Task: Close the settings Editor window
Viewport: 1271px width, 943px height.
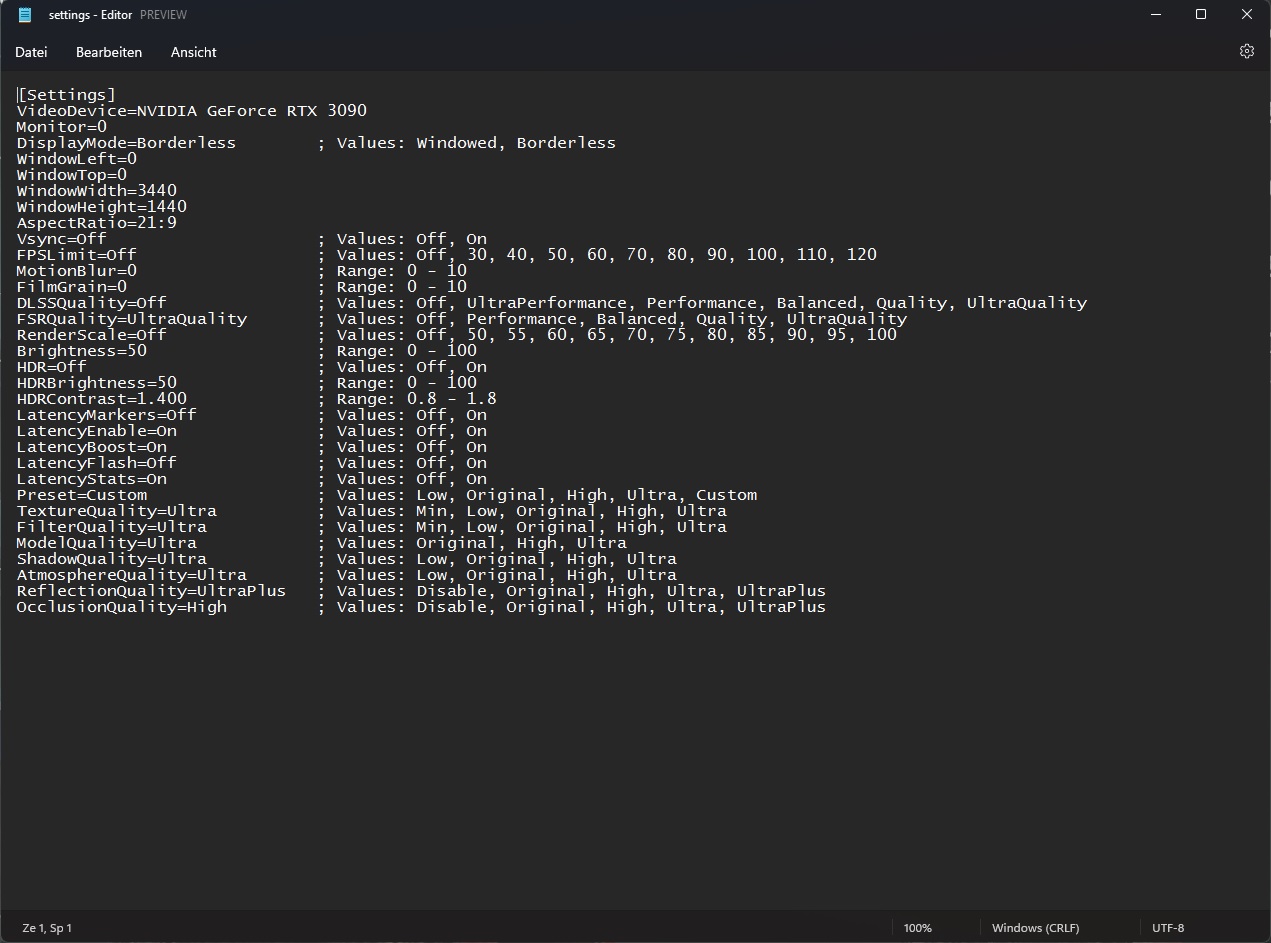Action: point(1247,15)
